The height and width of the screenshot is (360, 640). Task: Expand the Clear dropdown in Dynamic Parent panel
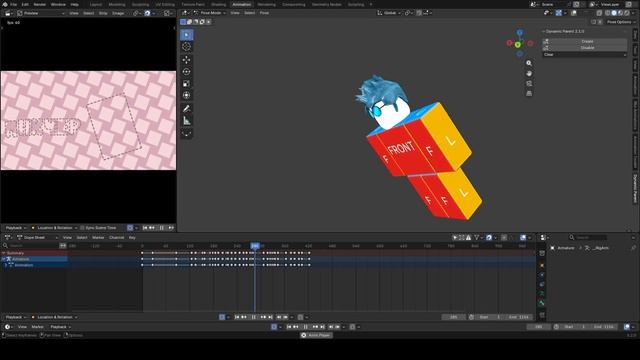coord(584,54)
